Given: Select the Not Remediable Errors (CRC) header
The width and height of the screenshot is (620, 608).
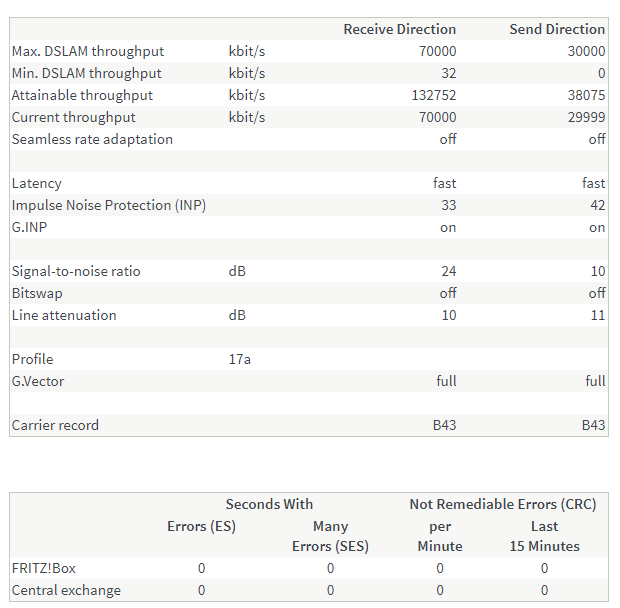Looking at the screenshot, I should [502, 504].
